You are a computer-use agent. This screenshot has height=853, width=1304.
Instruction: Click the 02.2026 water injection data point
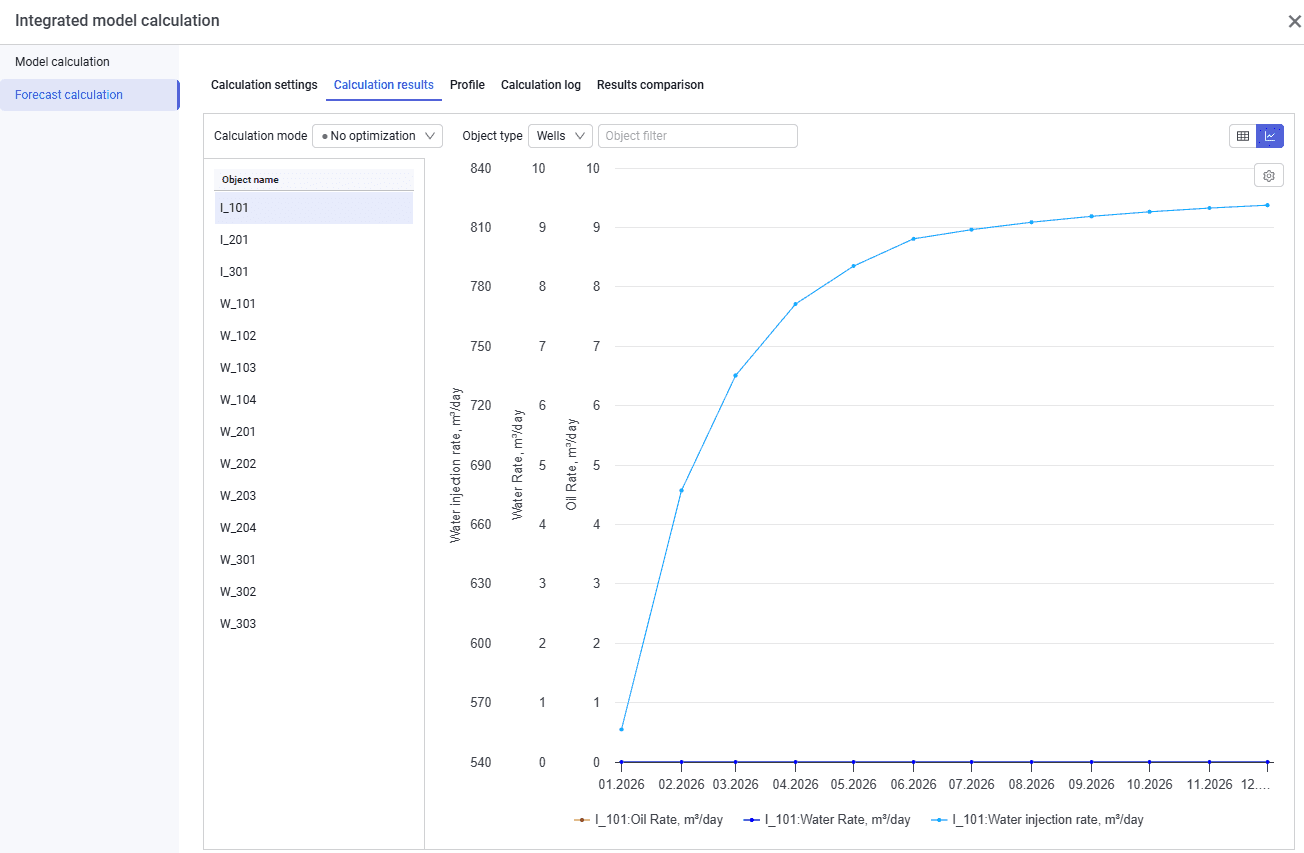point(681,490)
